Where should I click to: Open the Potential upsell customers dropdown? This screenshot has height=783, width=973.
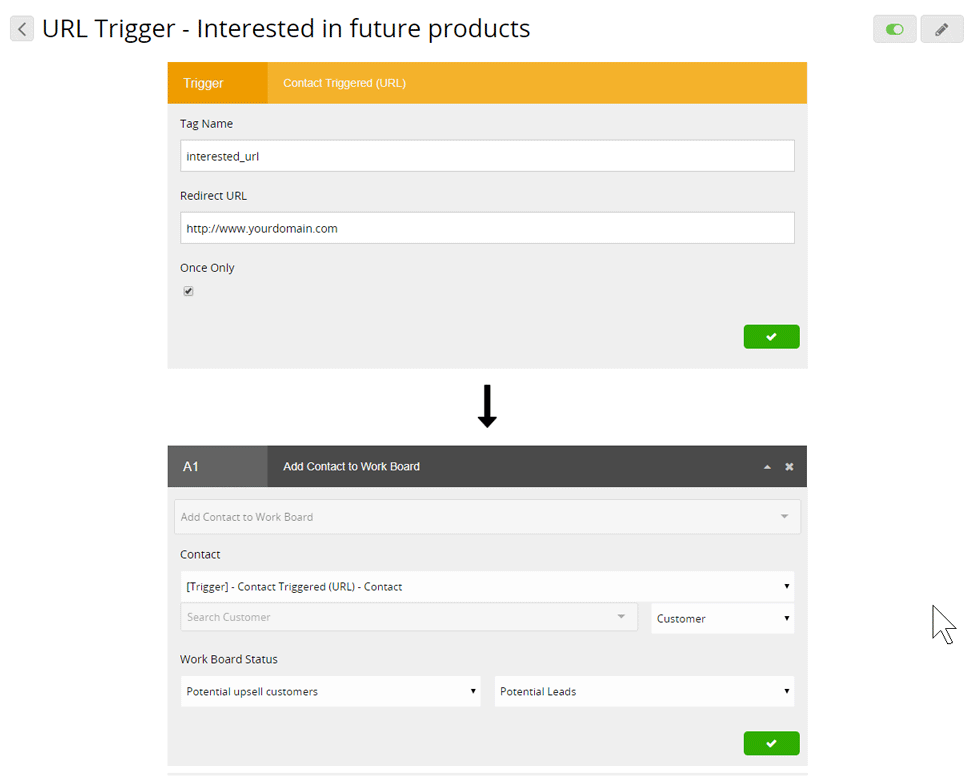(330, 691)
